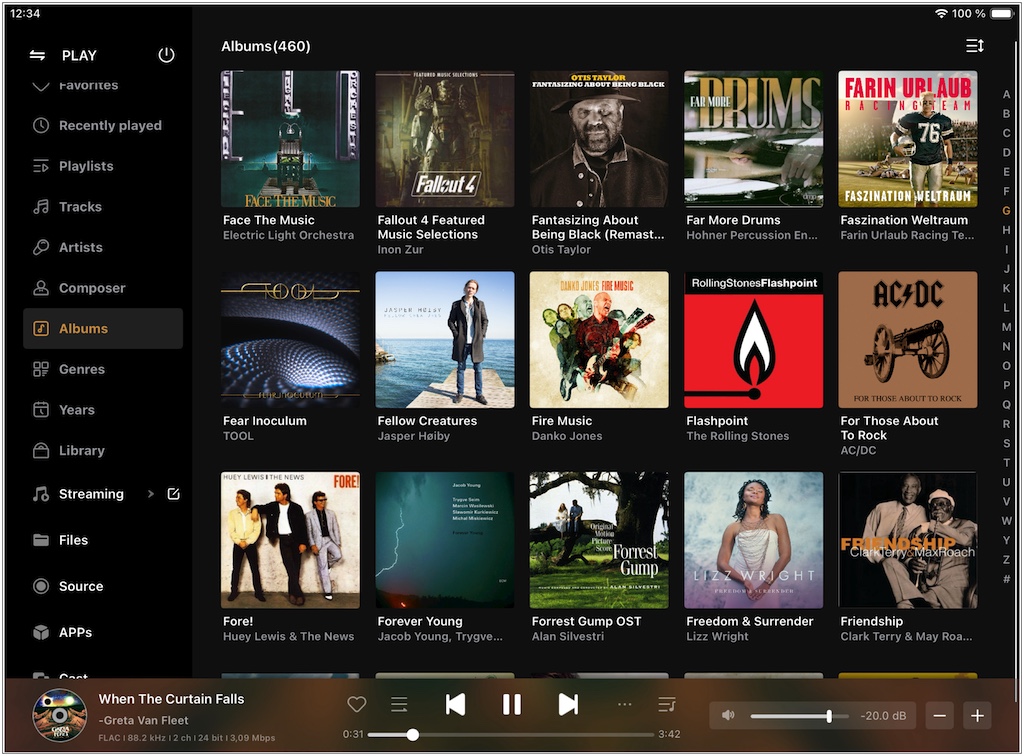Pause the current playback

click(x=511, y=704)
